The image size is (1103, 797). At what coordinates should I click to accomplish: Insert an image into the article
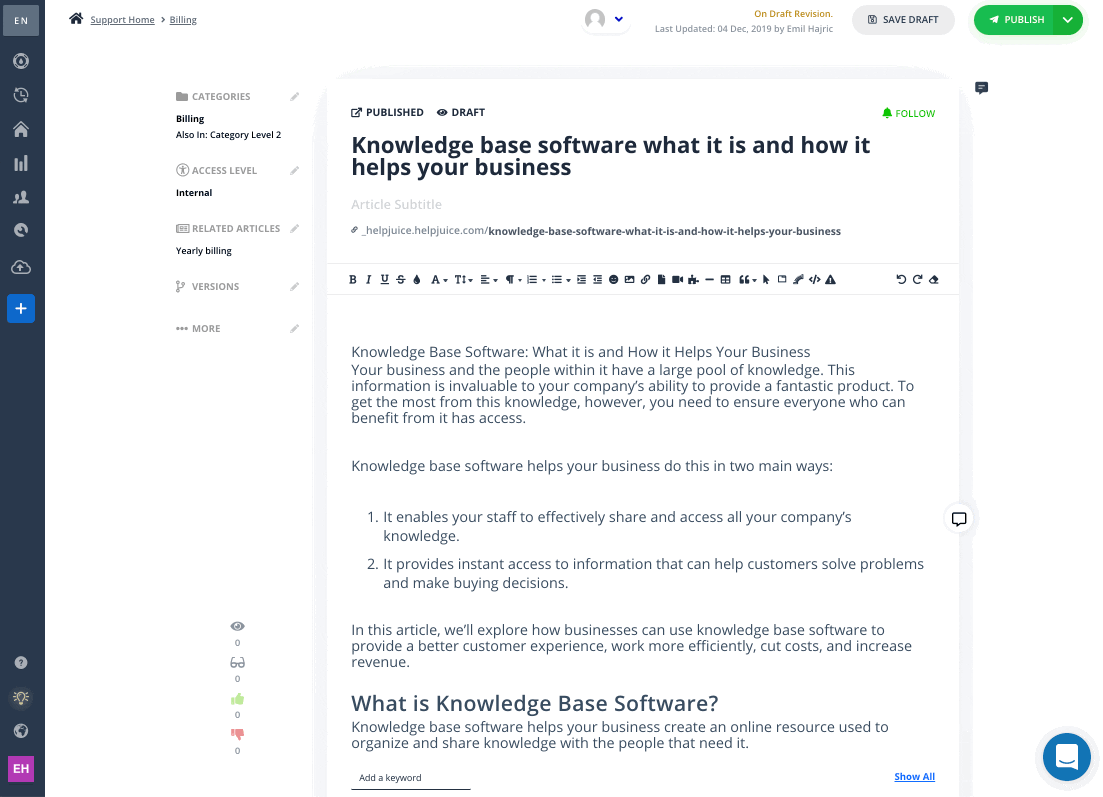coord(629,280)
